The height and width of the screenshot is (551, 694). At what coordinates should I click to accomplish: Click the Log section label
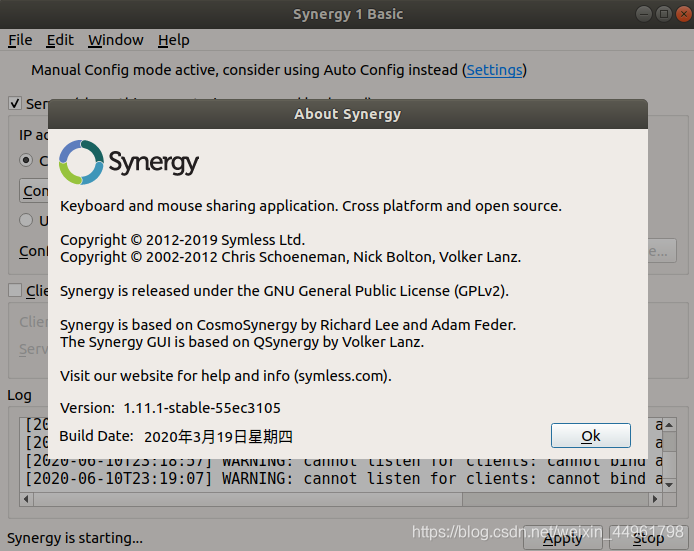tap(19, 395)
